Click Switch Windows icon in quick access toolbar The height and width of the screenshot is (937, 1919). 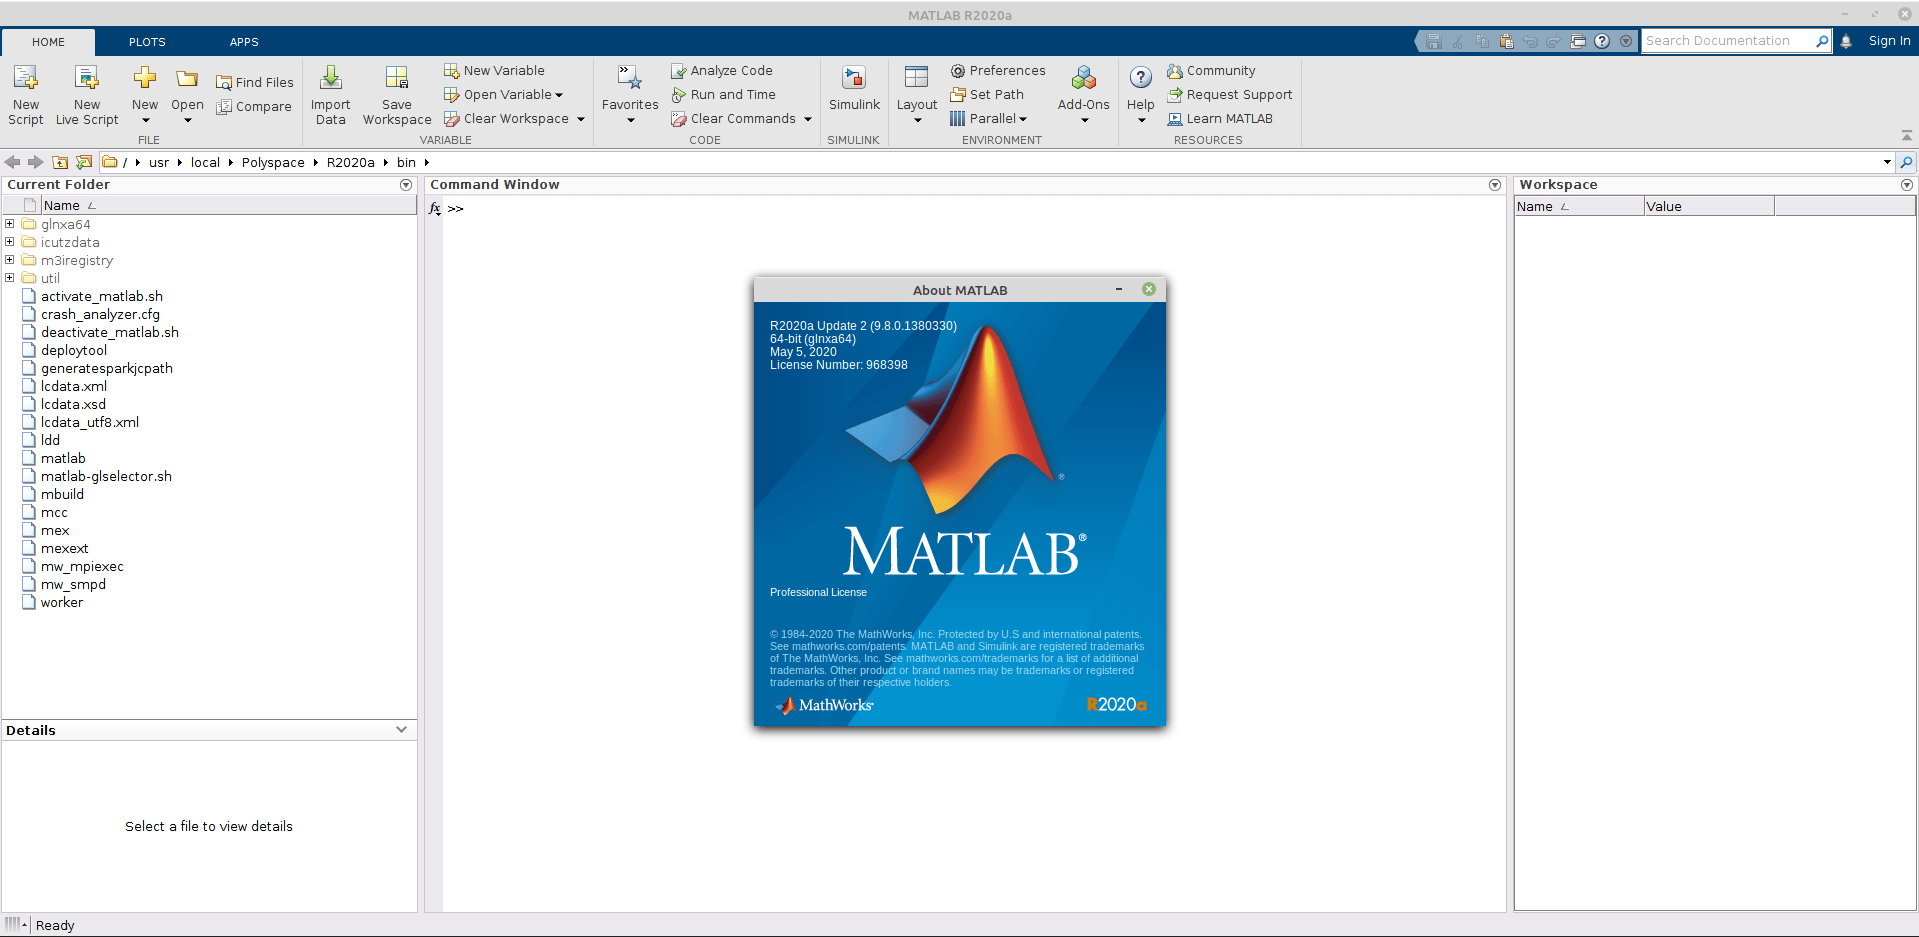(x=1578, y=41)
